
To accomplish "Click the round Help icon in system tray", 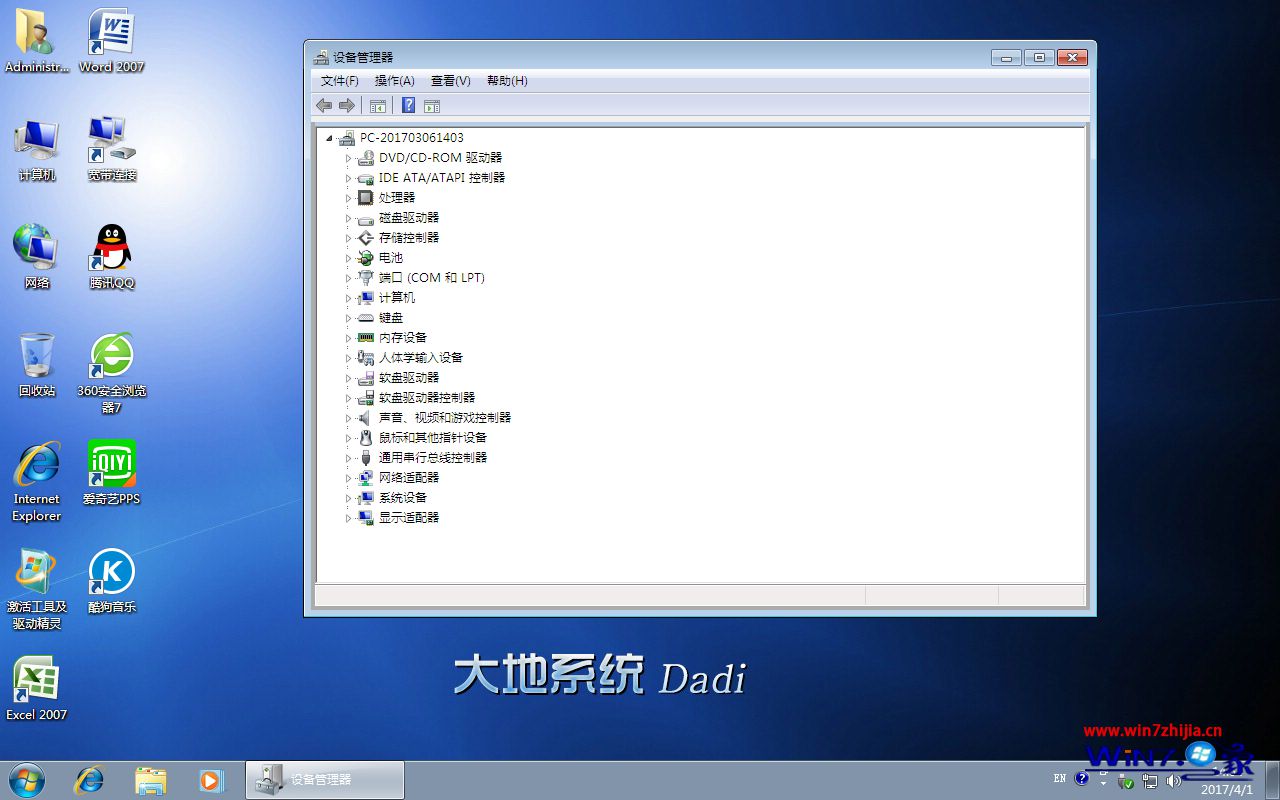I will coord(1082,778).
